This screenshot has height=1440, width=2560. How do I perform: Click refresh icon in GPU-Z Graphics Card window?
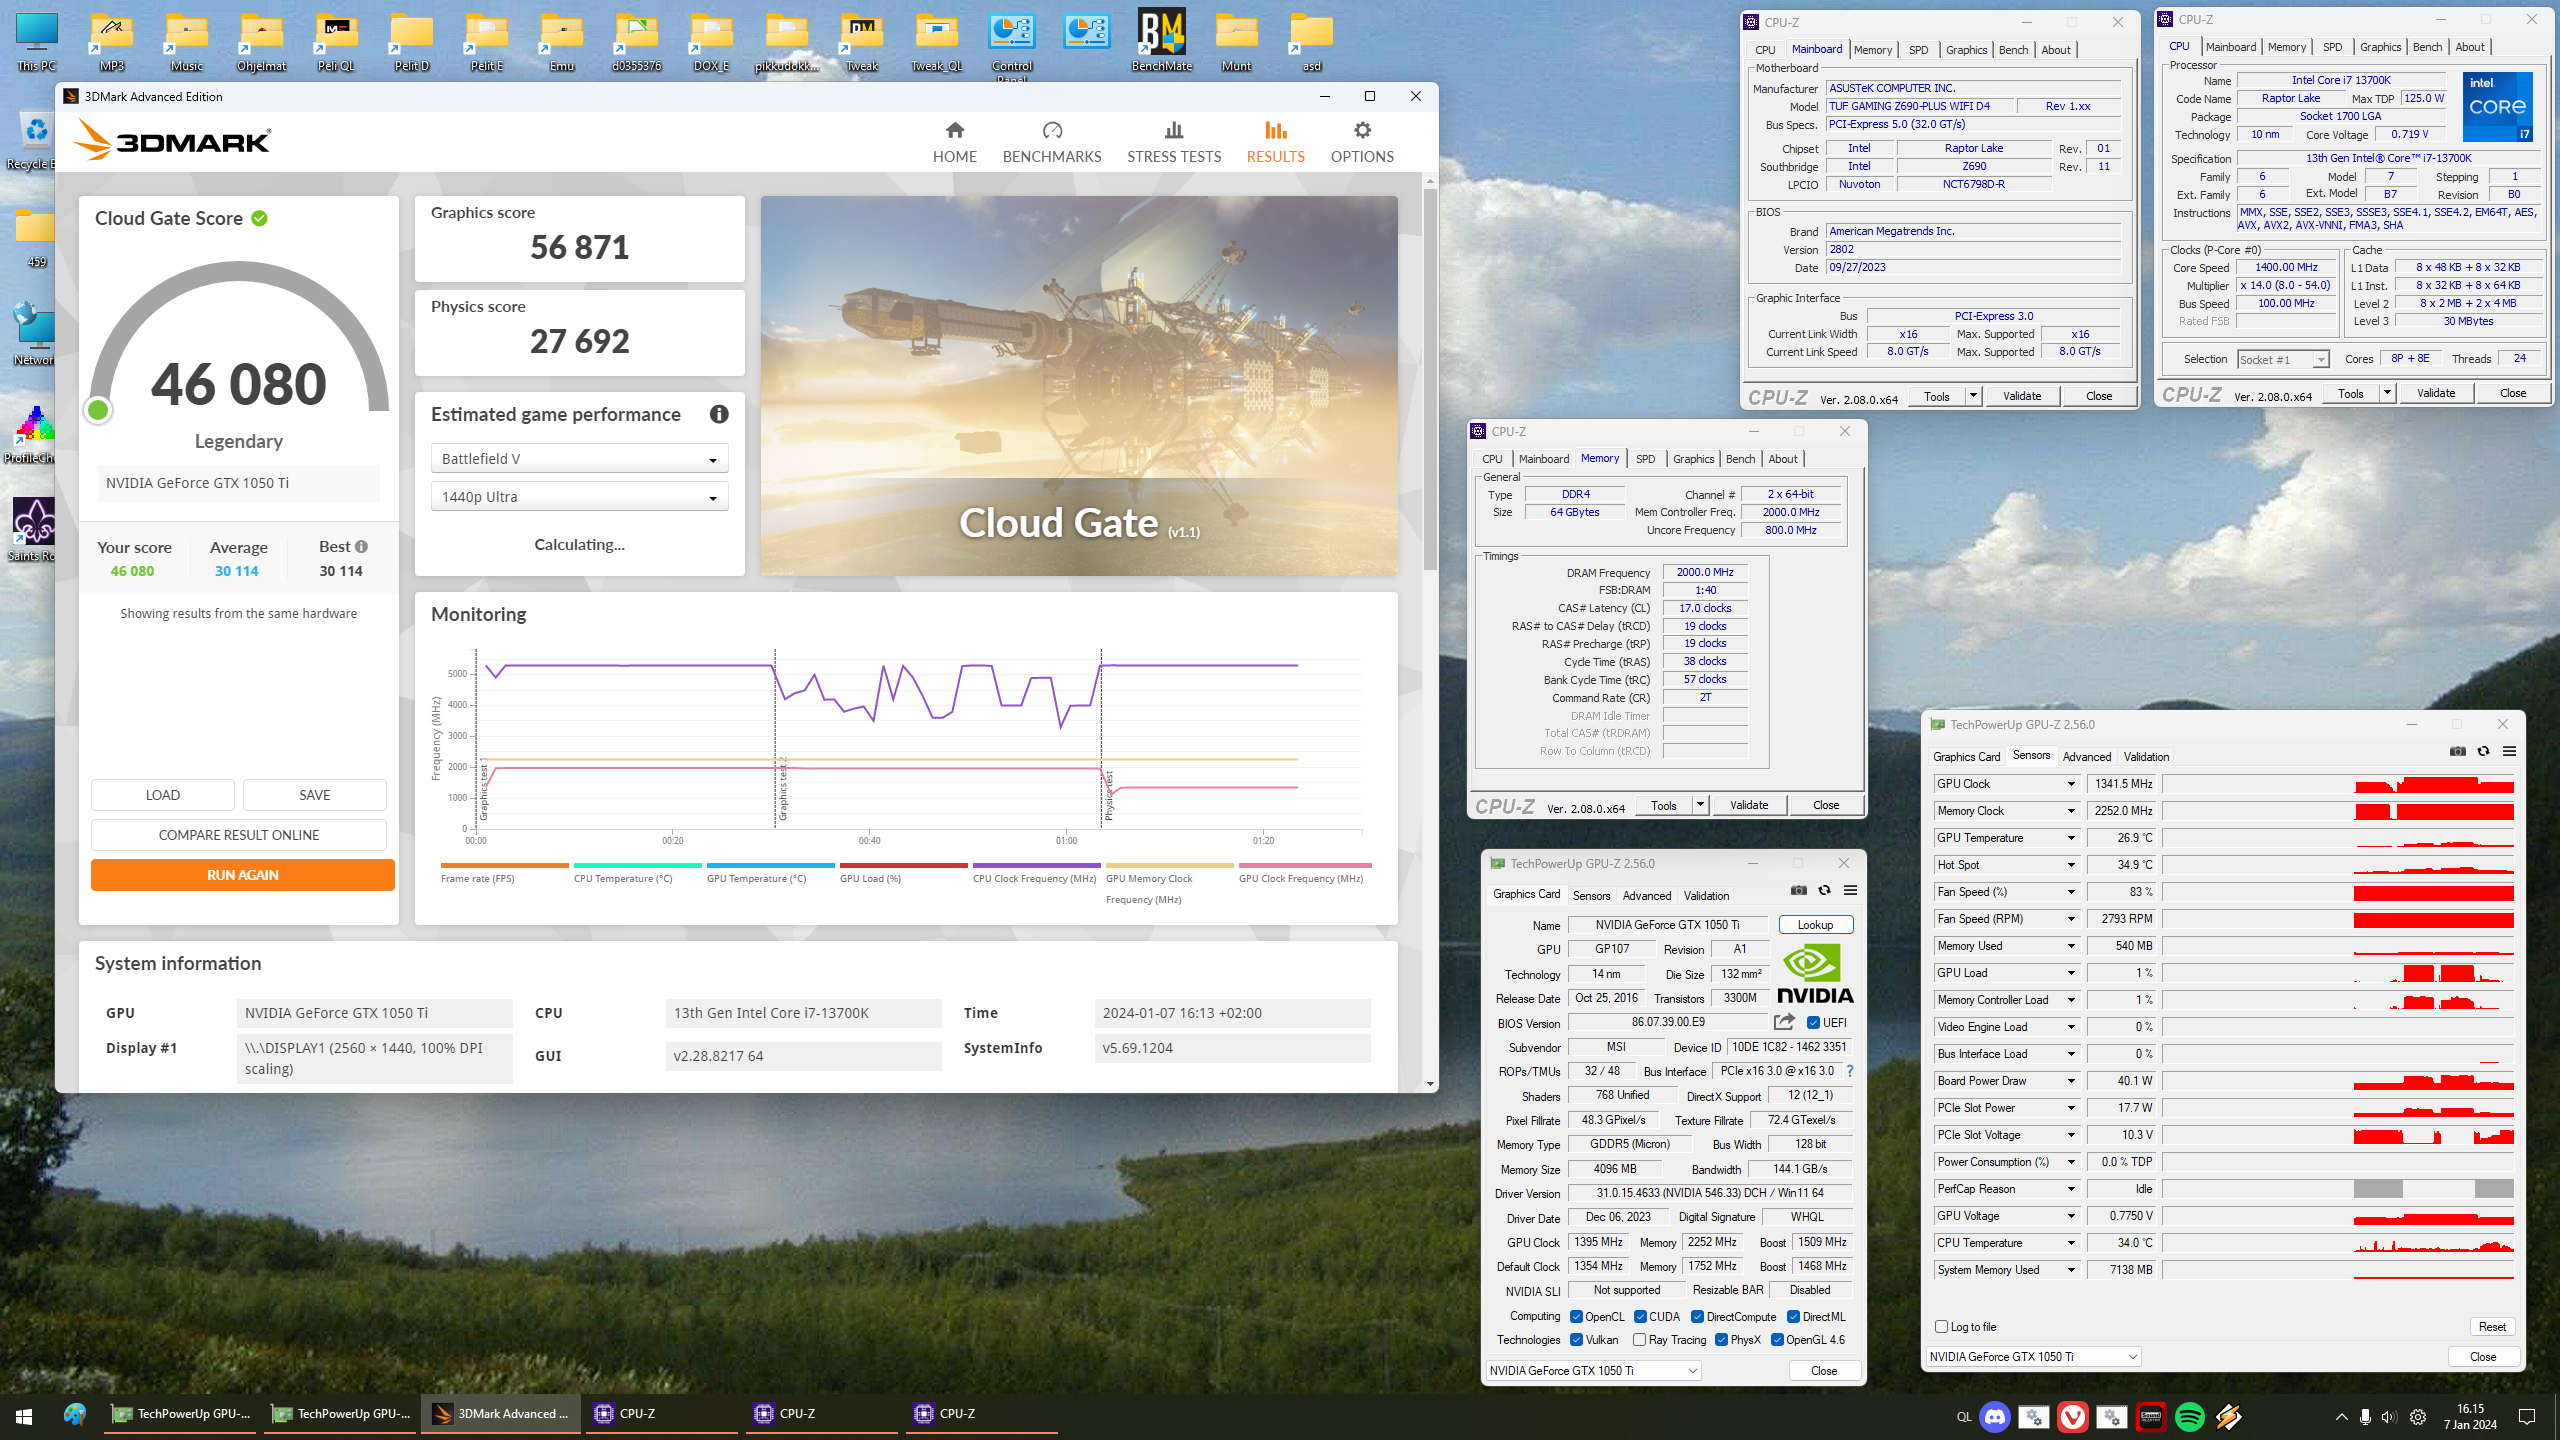click(1824, 890)
